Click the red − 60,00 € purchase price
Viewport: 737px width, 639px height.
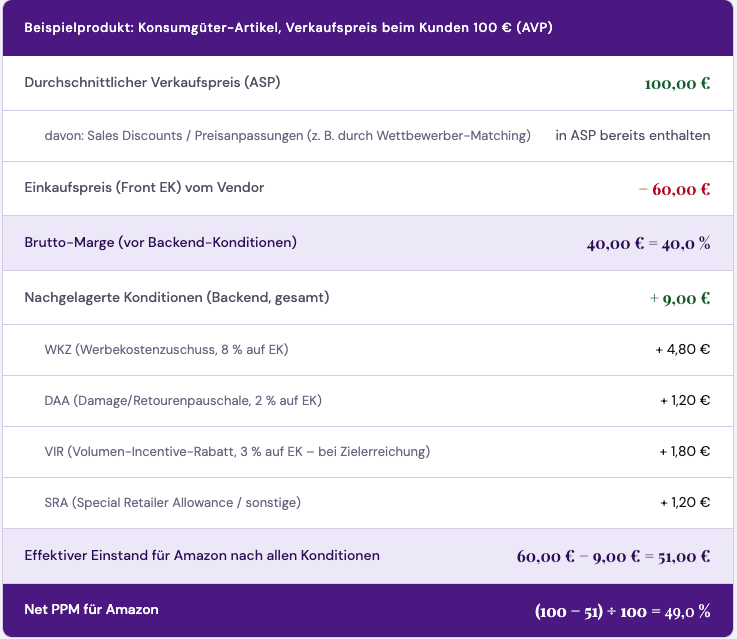coord(674,189)
